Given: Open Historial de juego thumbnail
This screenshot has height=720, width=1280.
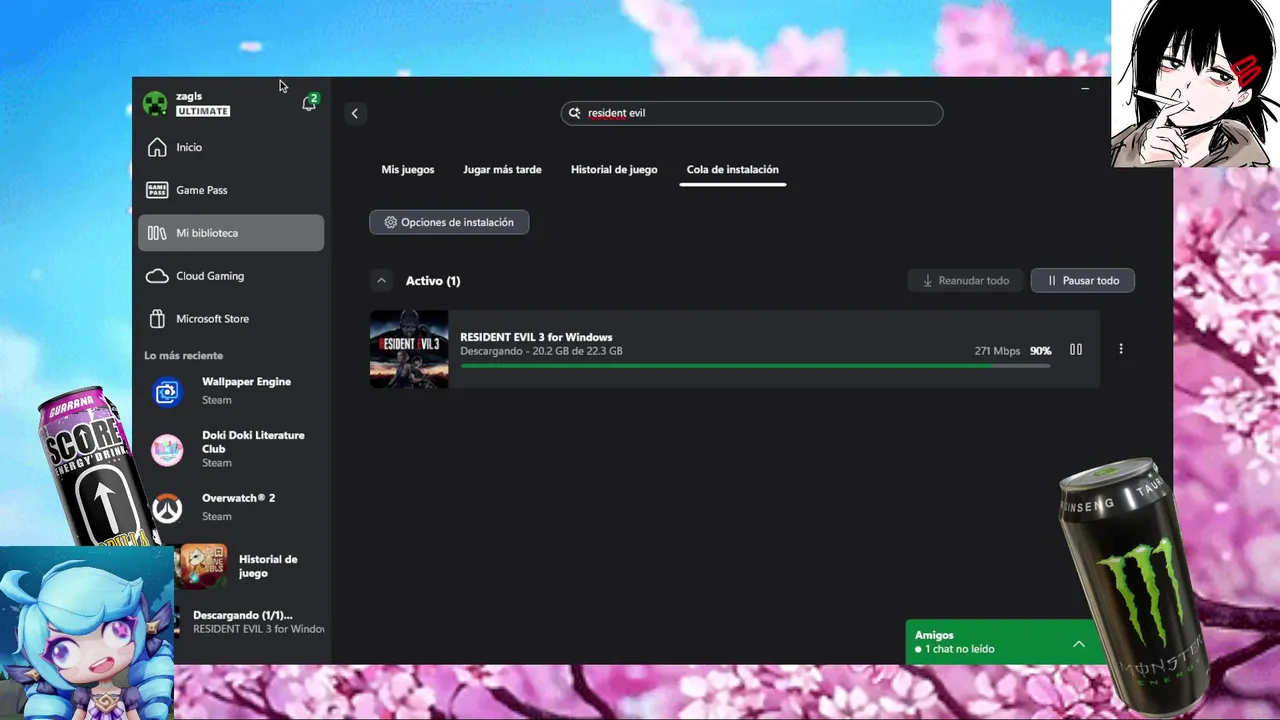Looking at the screenshot, I should click(x=203, y=566).
